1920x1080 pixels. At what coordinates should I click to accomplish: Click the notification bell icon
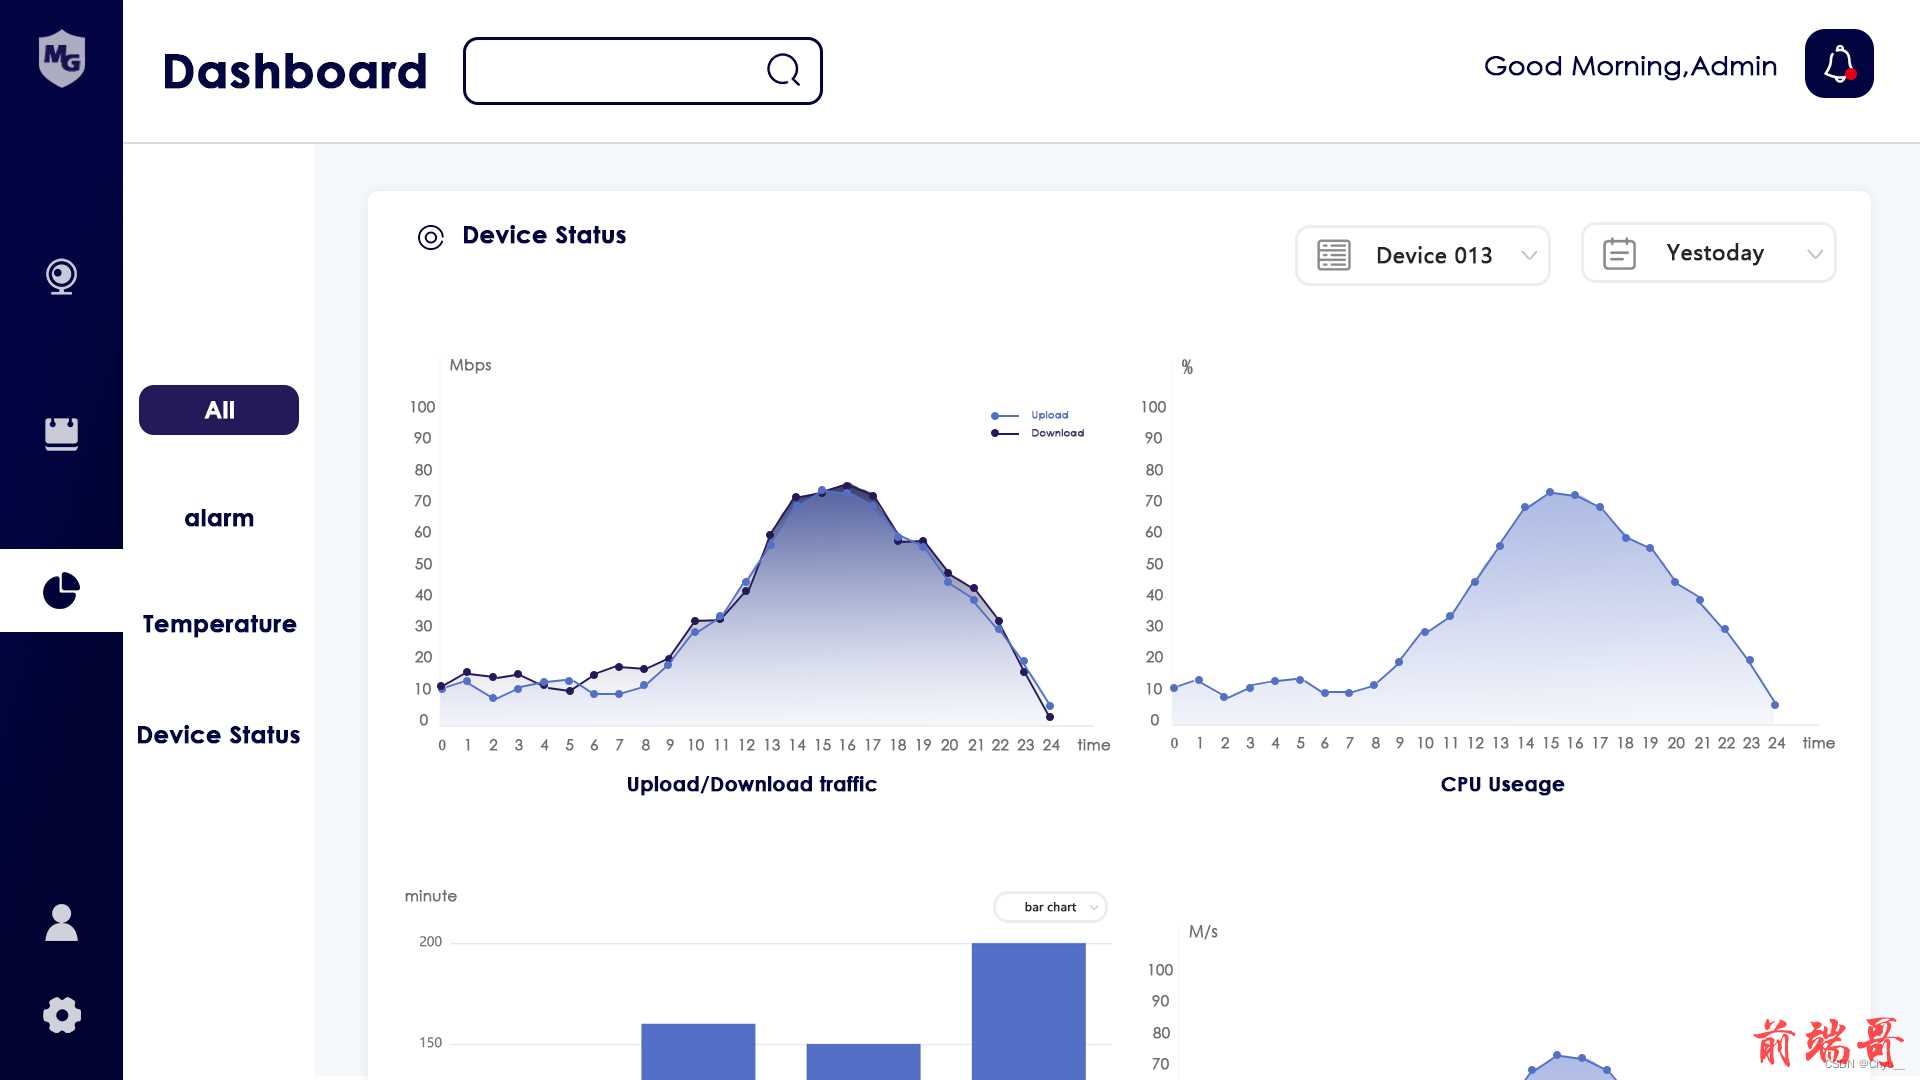[1839, 64]
